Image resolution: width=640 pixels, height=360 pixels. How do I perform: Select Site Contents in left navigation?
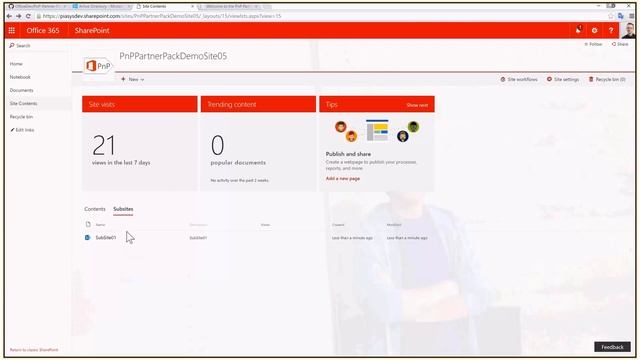pos(24,104)
